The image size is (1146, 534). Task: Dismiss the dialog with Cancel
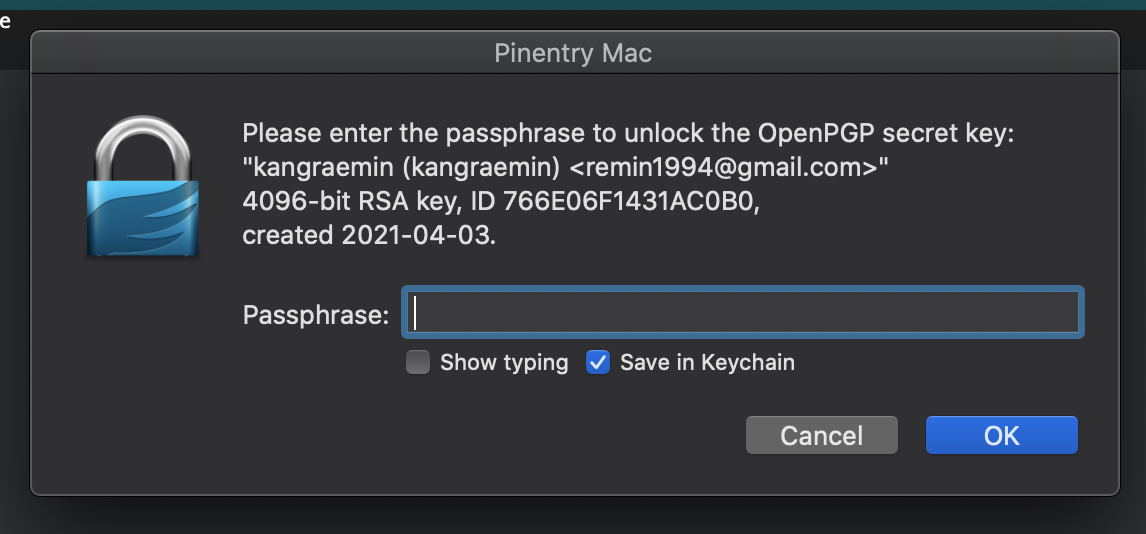(x=821, y=435)
